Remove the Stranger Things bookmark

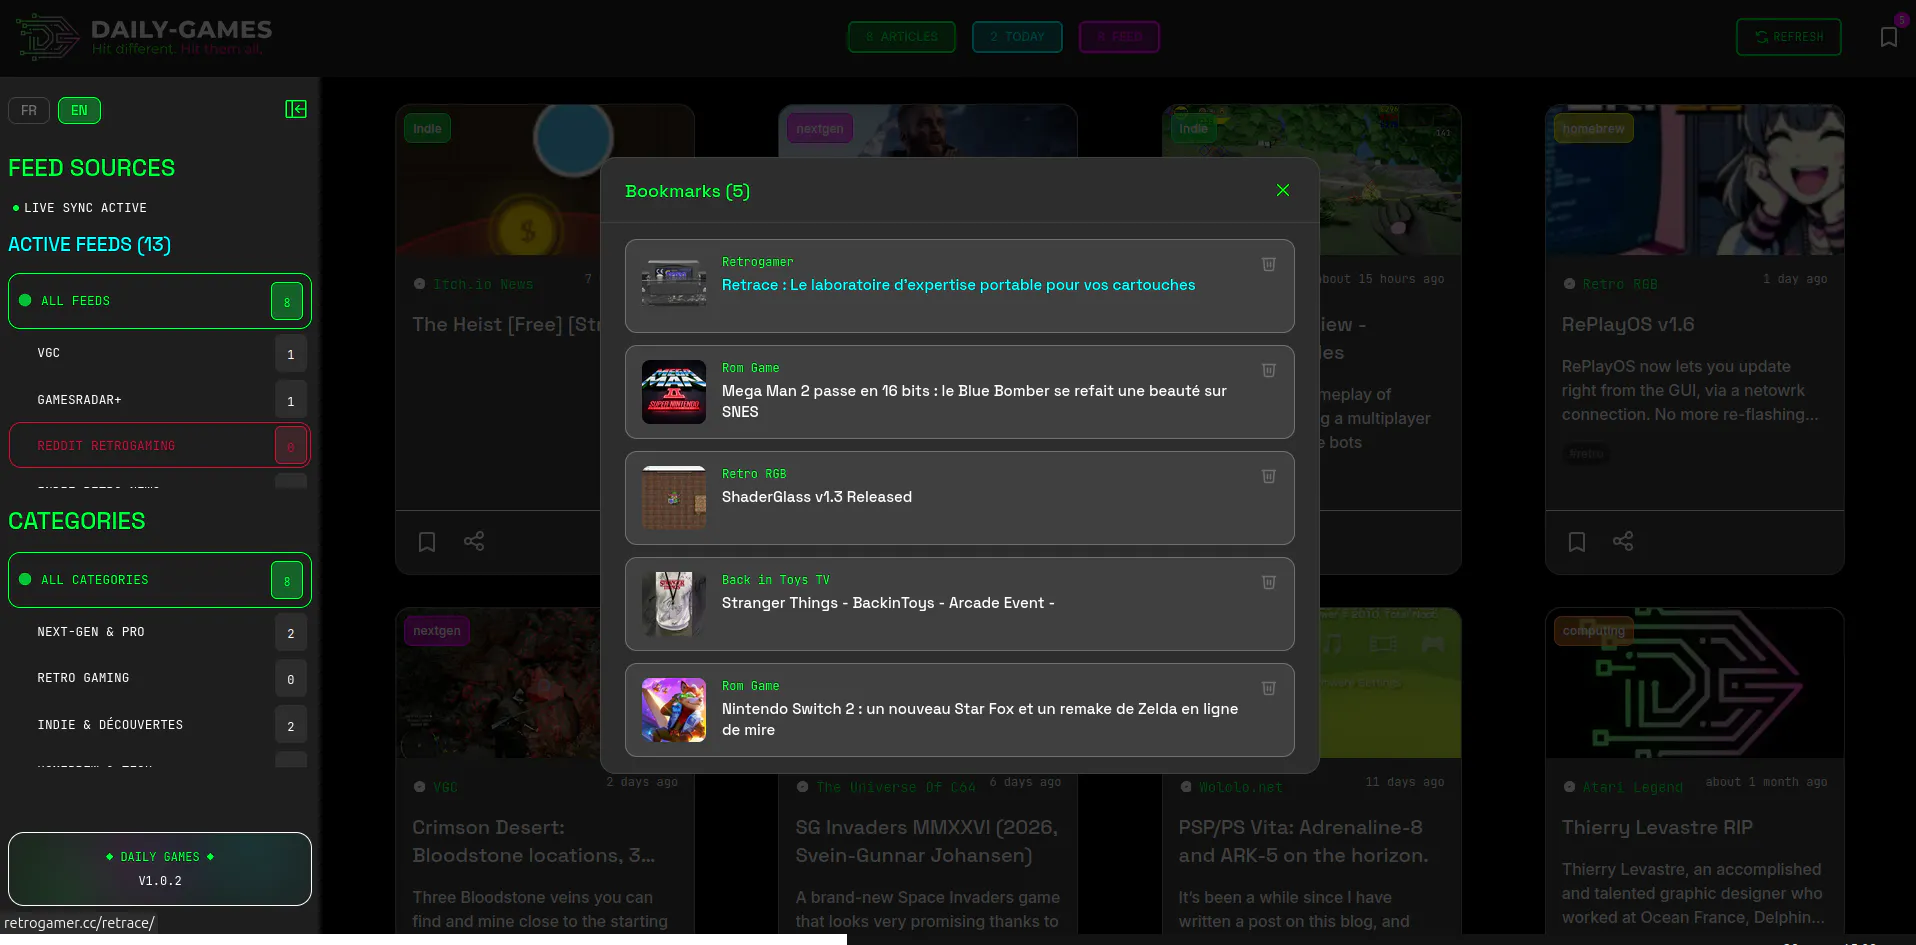pyautogui.click(x=1269, y=582)
